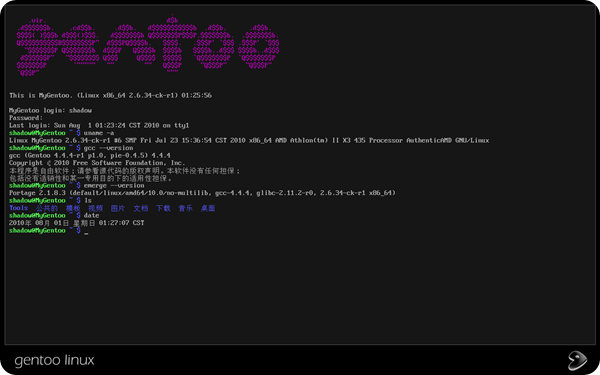
Task: Click the 'Password:' prompt line
Action: 26,118
